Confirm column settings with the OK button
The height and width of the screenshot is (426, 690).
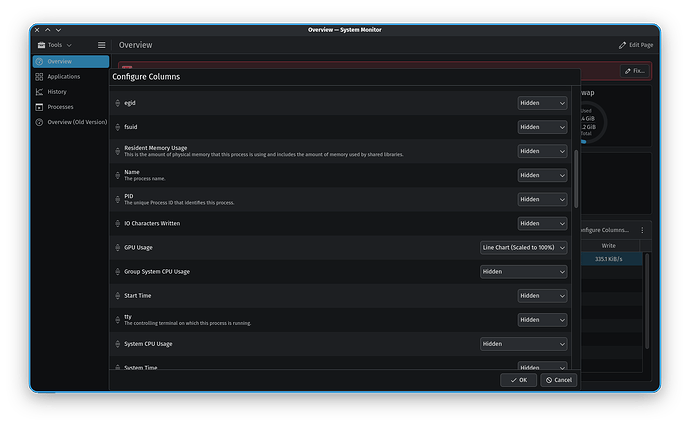pos(518,380)
